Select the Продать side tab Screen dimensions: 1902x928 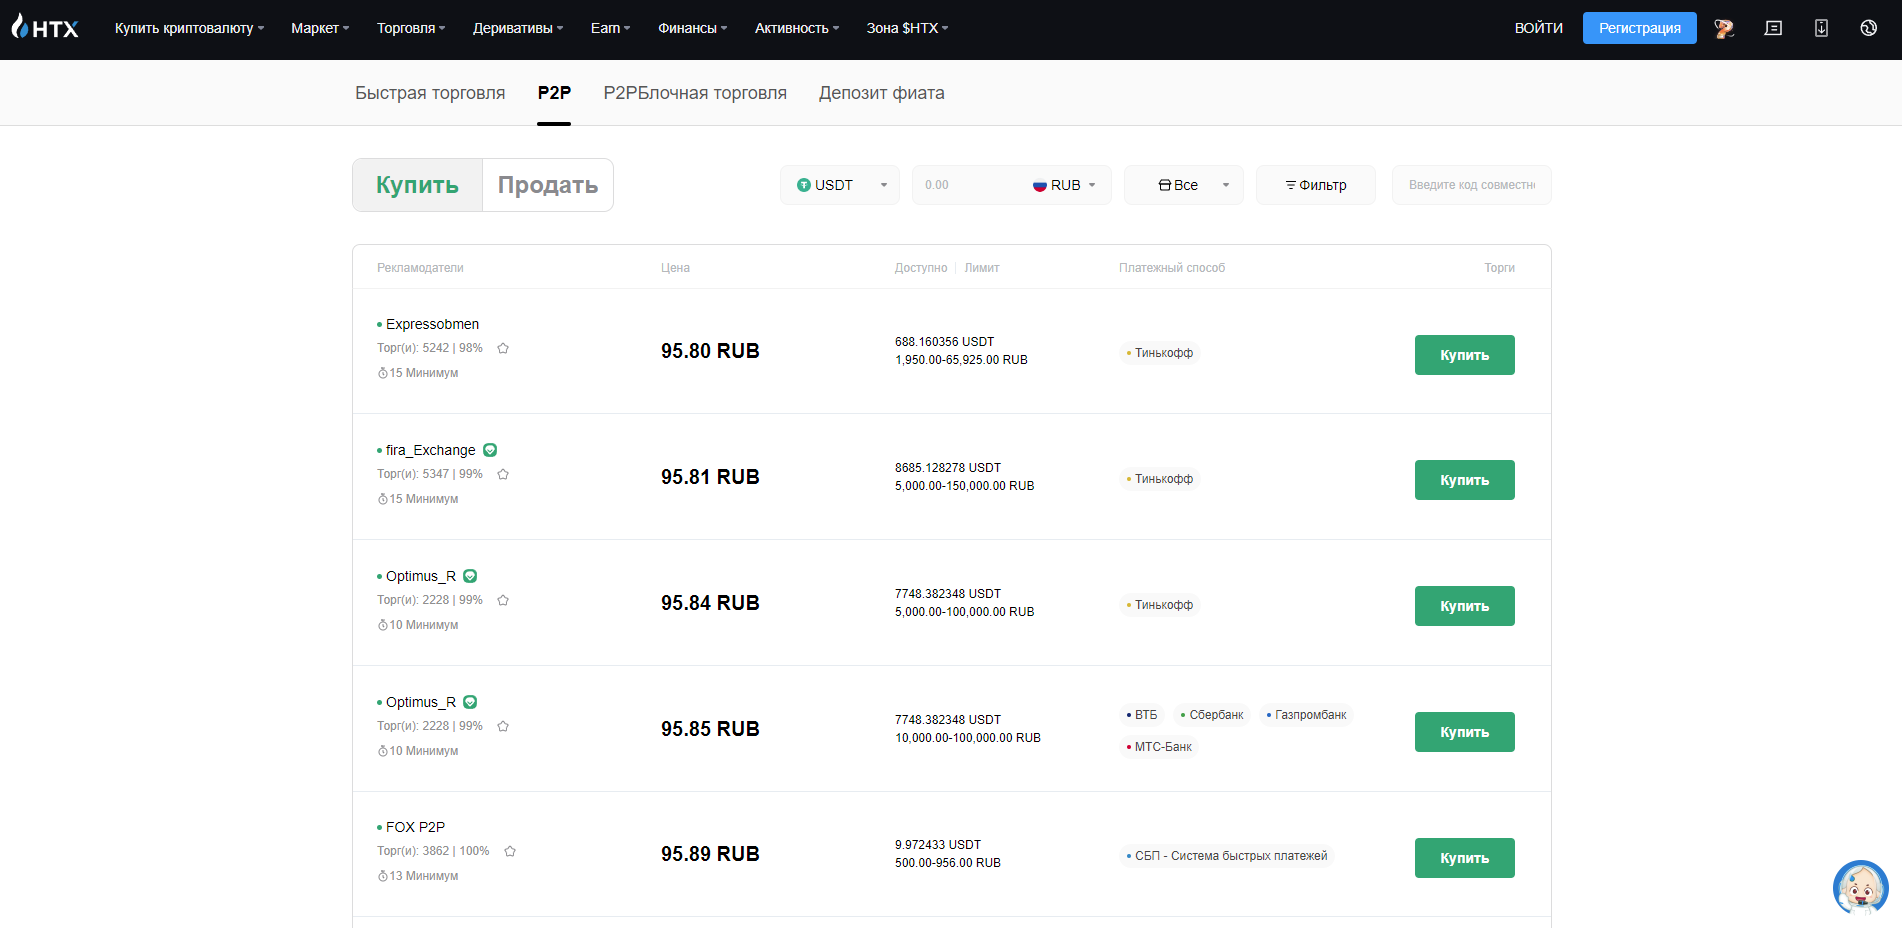tap(548, 185)
